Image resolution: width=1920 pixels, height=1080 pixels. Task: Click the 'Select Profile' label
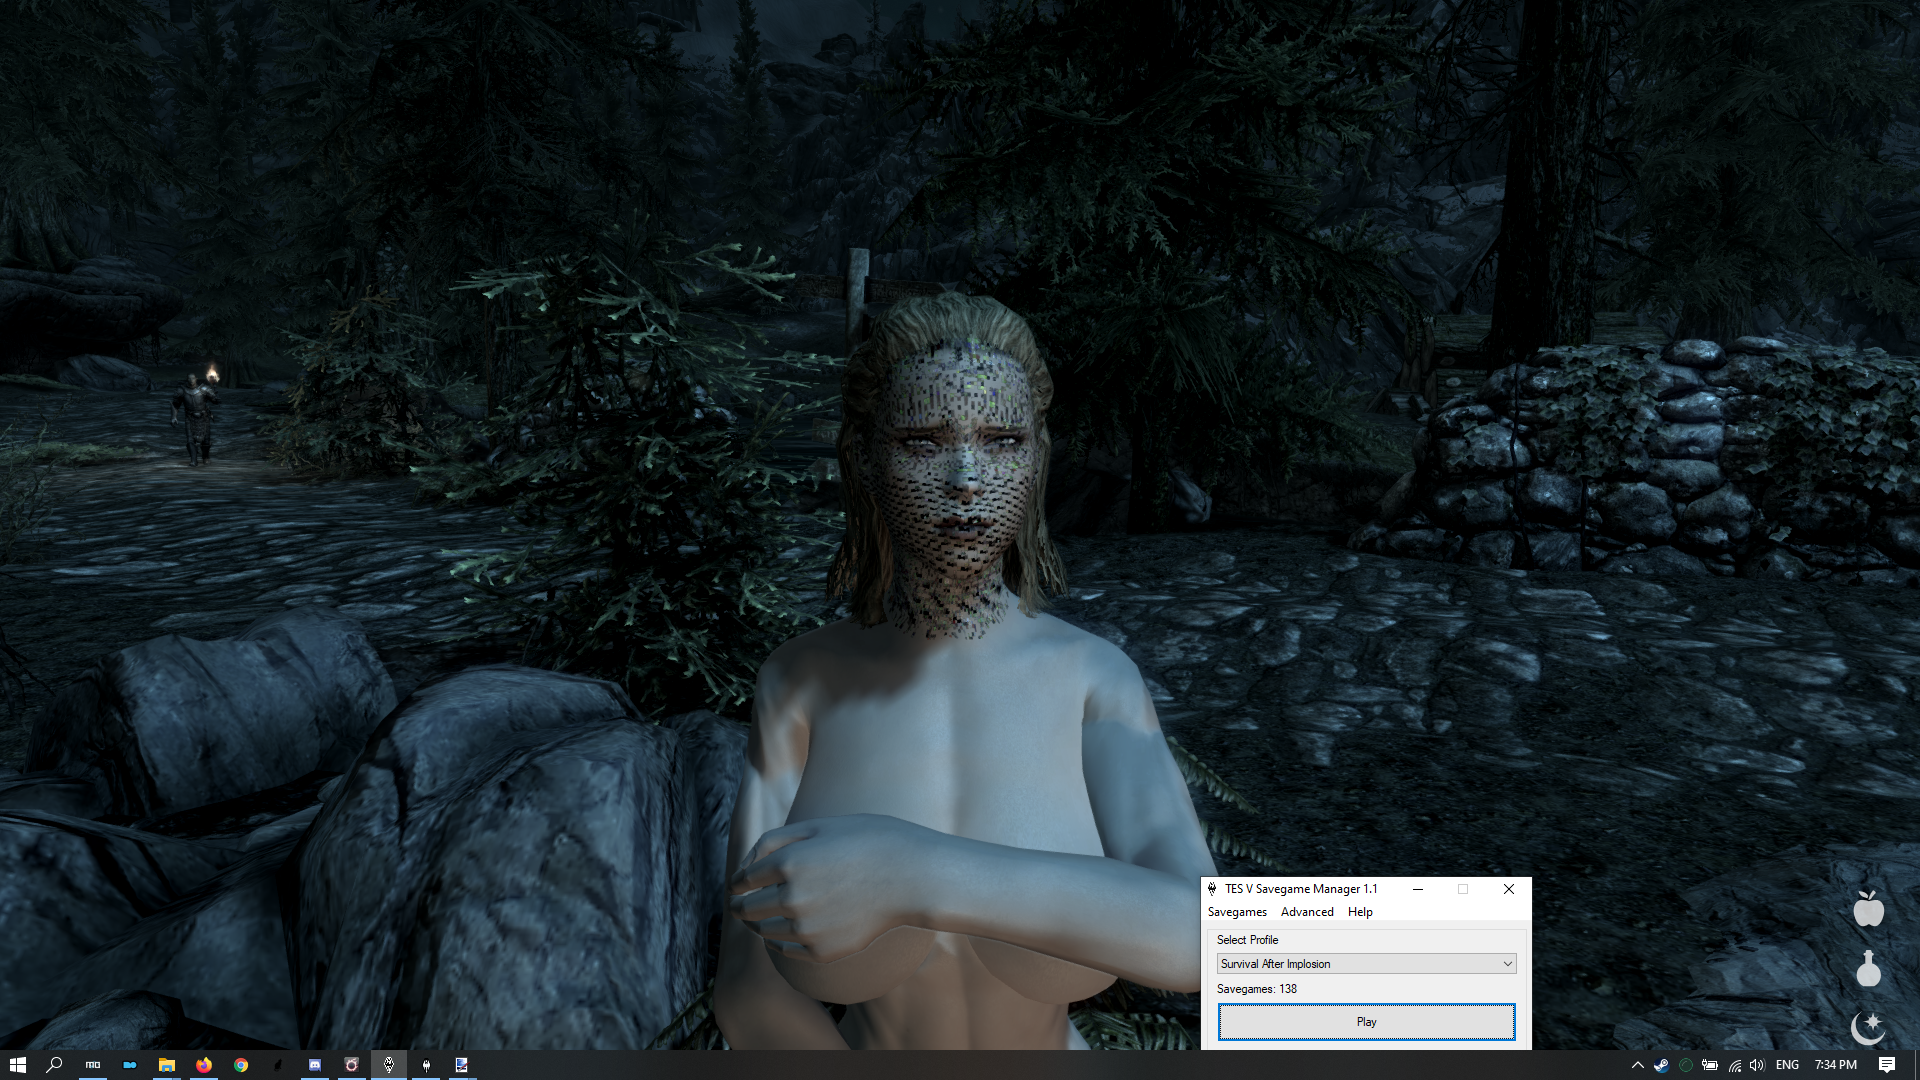tap(1248, 940)
